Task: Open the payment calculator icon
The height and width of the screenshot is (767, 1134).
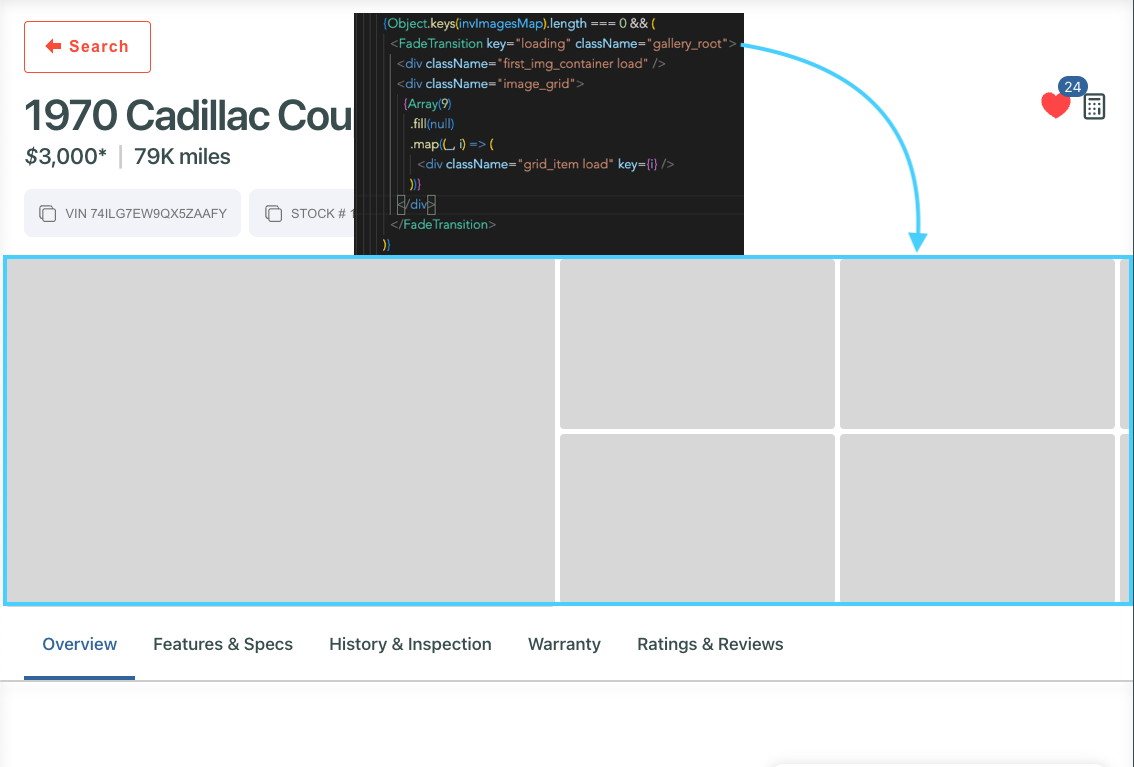Action: point(1094,105)
